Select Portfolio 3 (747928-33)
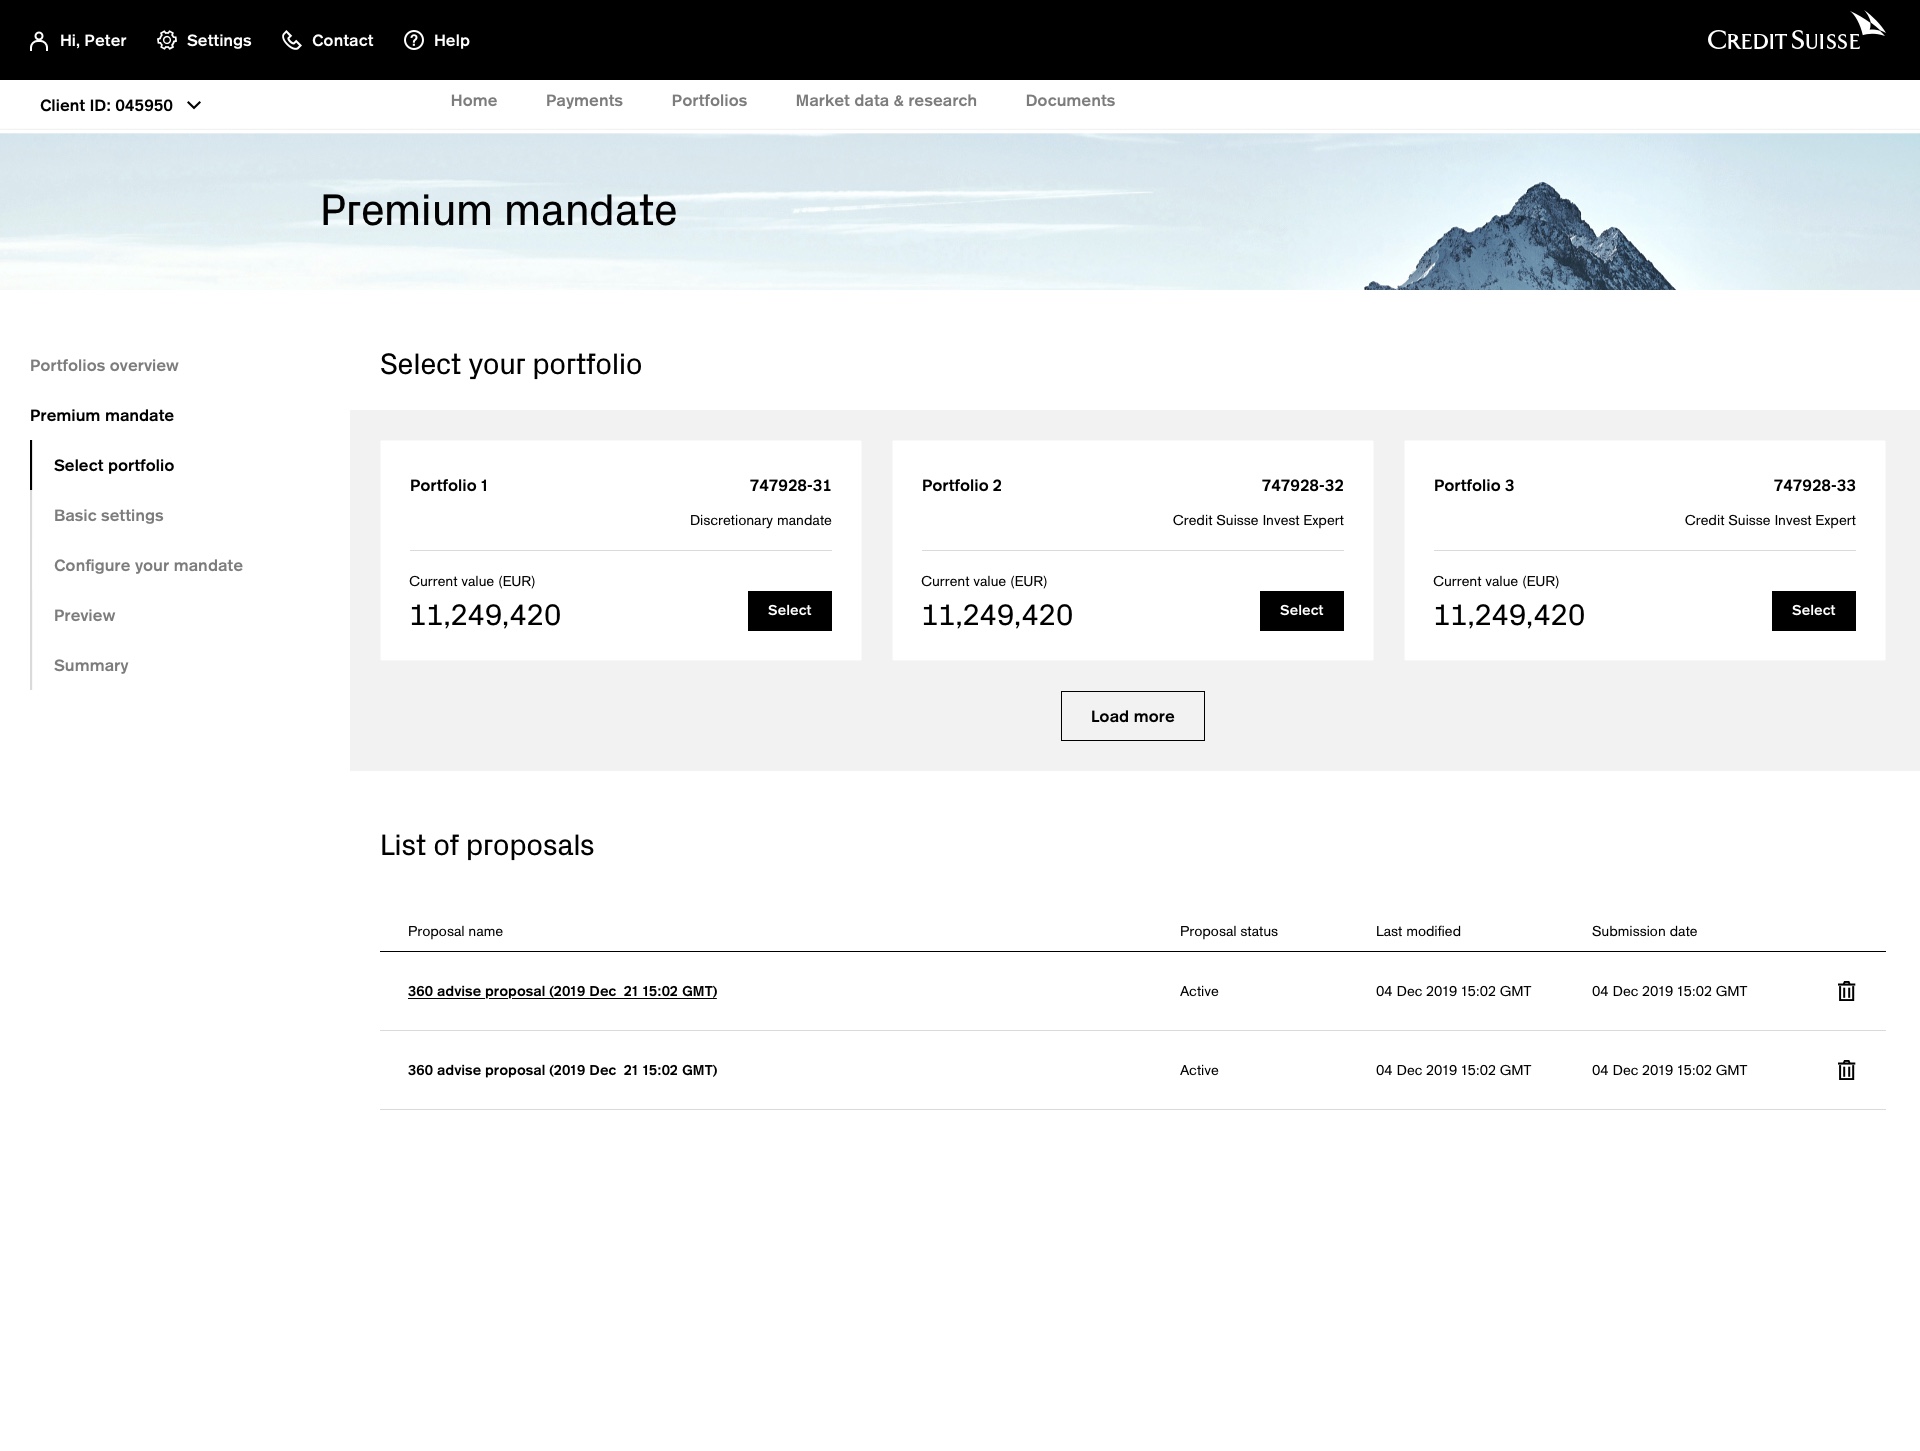The height and width of the screenshot is (1451, 1920). click(x=1814, y=611)
